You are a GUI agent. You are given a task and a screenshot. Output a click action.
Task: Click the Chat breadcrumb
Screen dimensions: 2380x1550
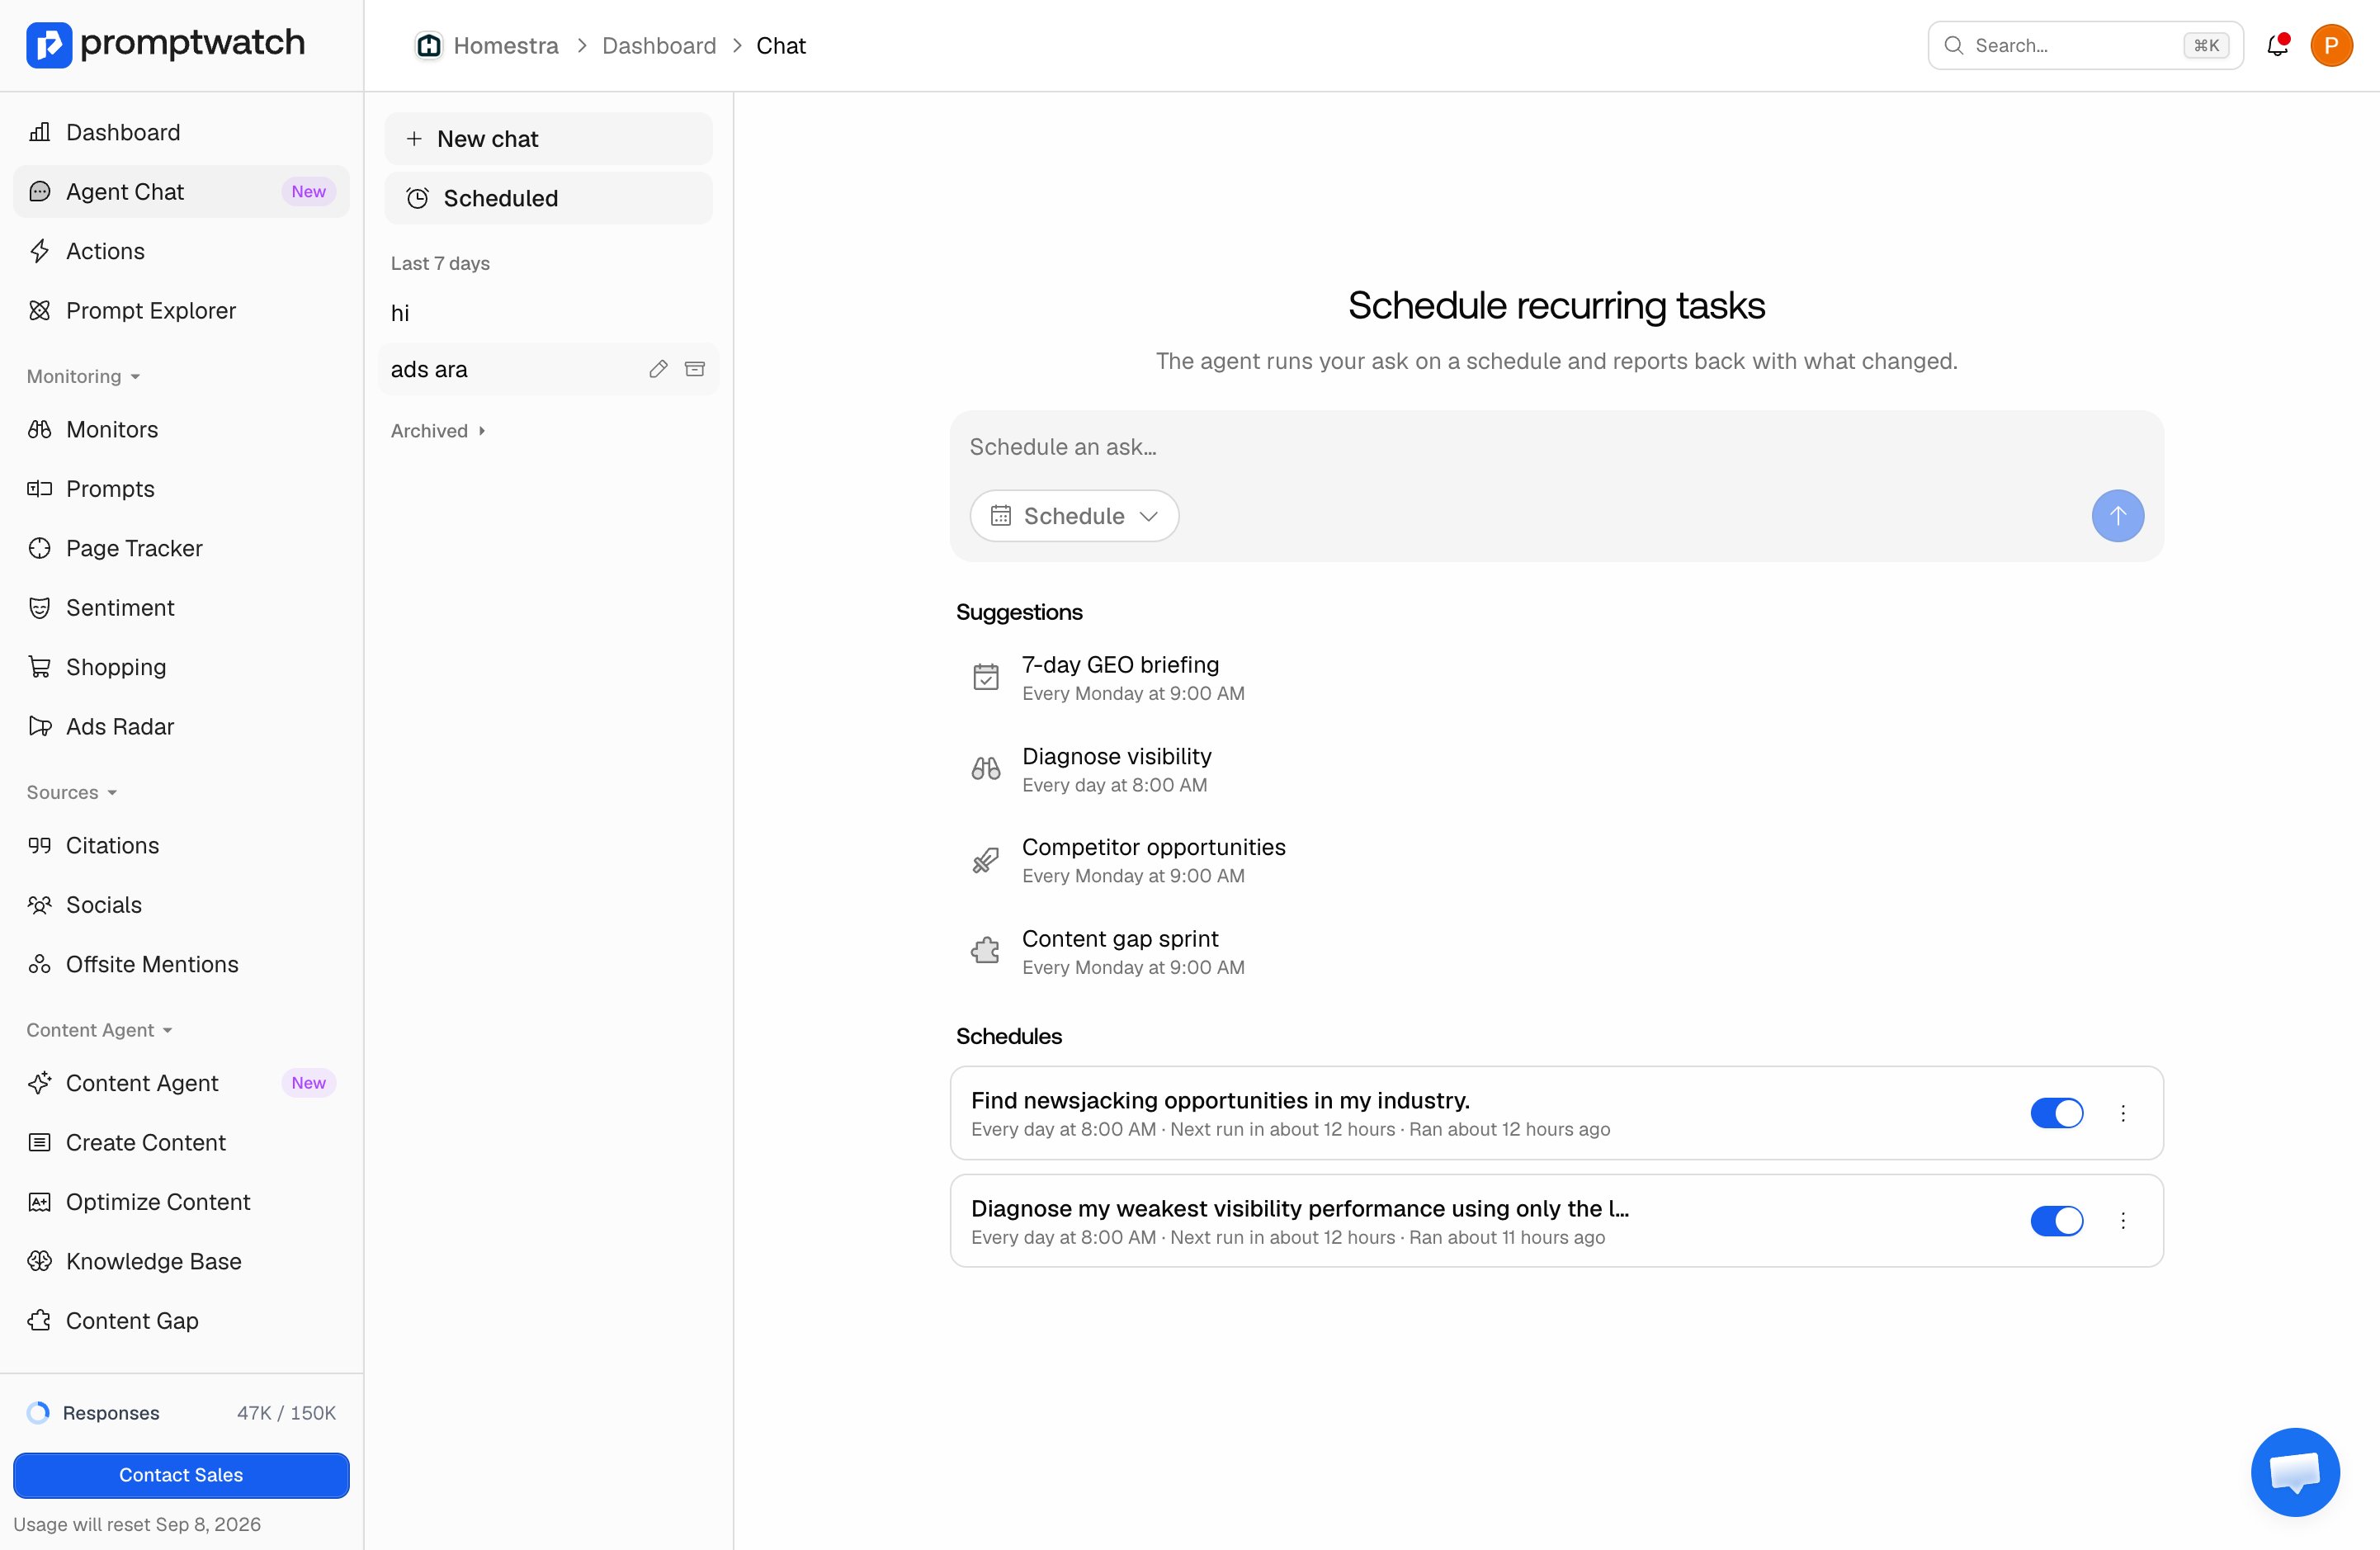(x=781, y=45)
